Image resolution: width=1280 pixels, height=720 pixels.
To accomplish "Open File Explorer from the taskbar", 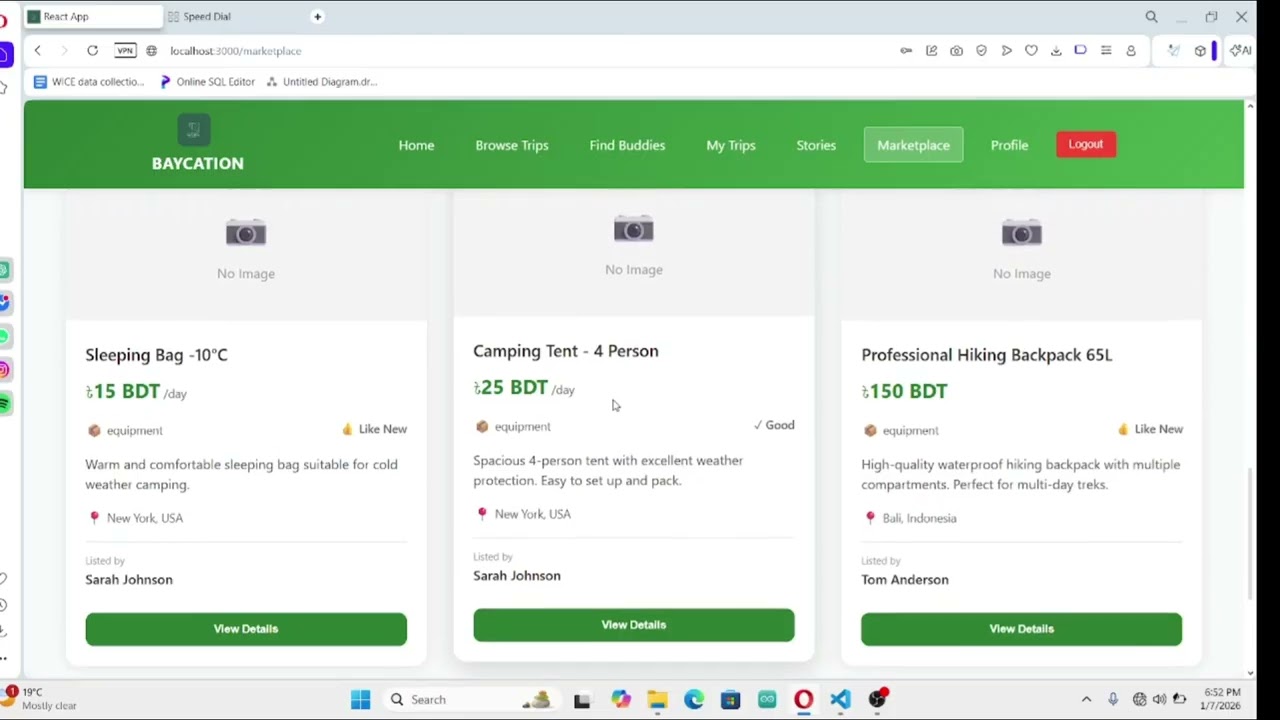I will point(657,699).
